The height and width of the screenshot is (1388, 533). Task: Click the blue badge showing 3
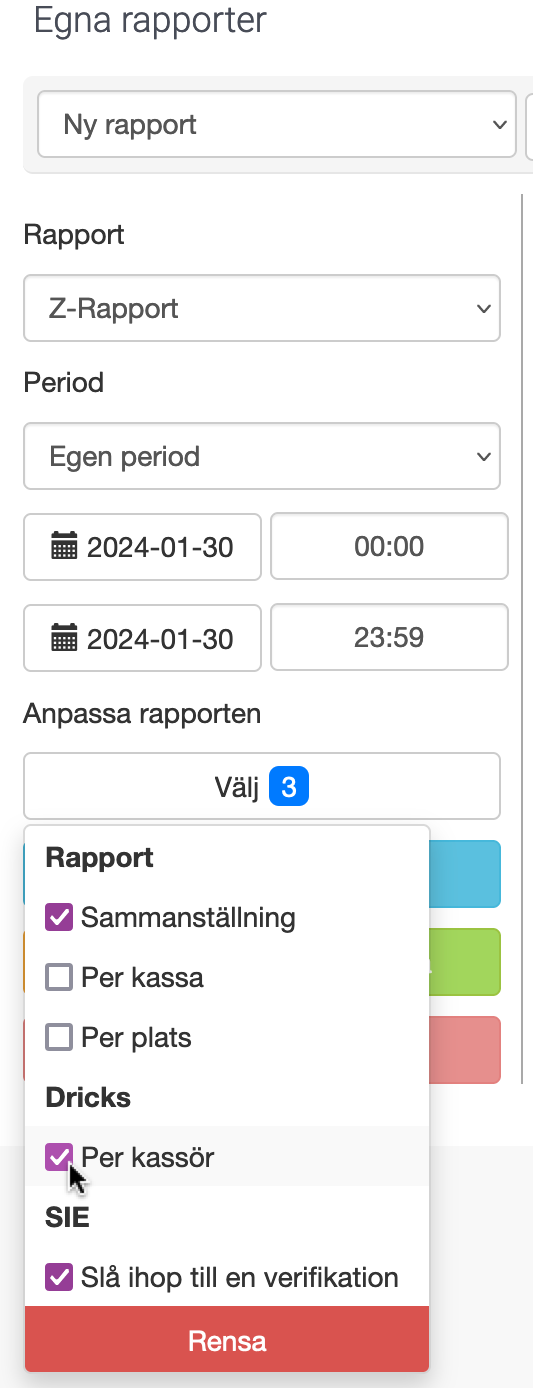(289, 787)
